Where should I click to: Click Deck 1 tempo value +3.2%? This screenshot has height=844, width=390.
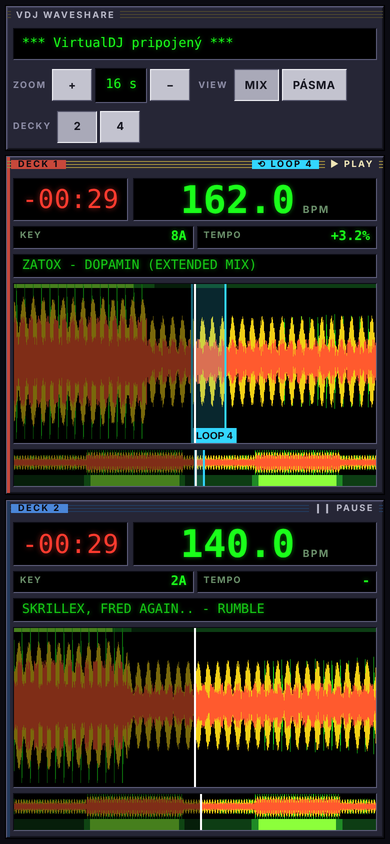tap(350, 236)
